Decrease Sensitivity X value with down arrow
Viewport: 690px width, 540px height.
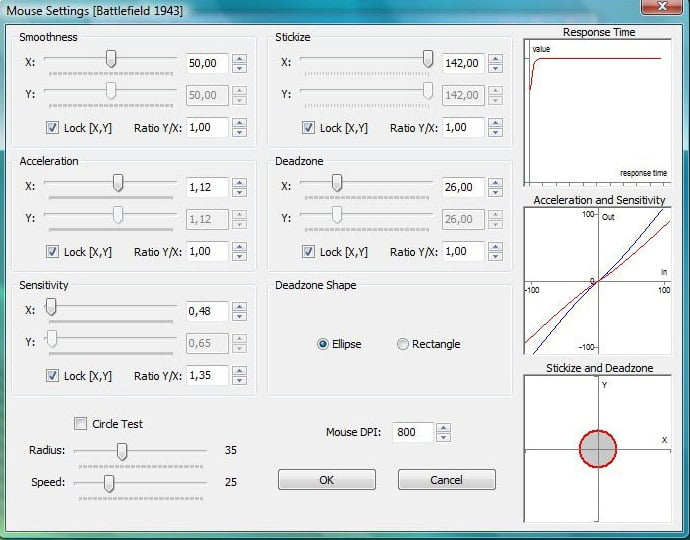coord(239,316)
